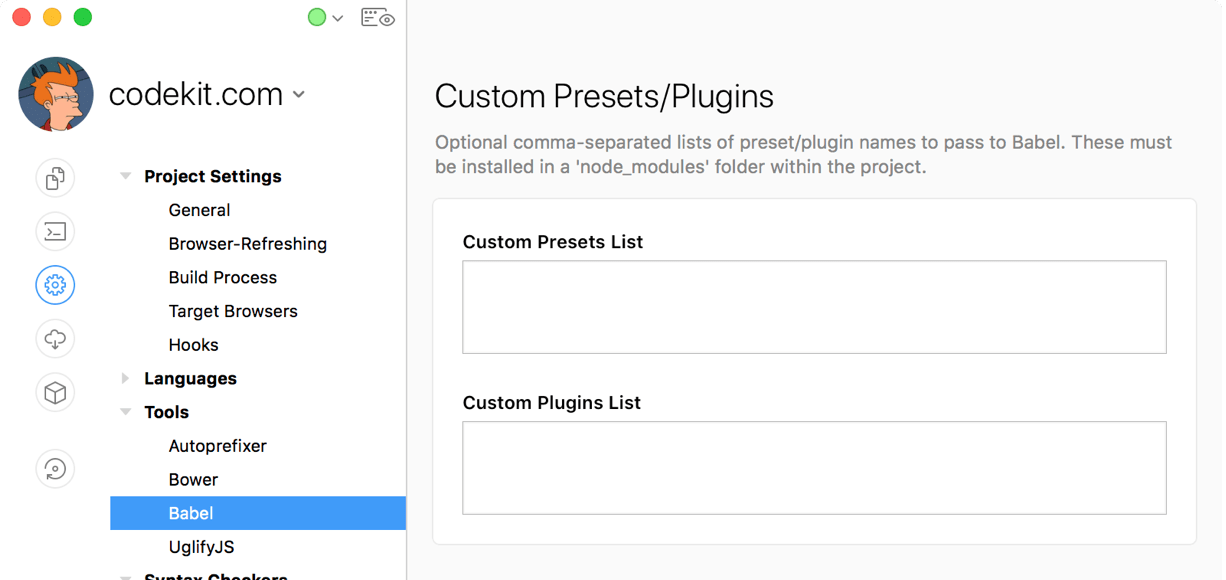Select Browser-Refreshing settings item
The width and height of the screenshot is (1226, 580).
[248, 244]
